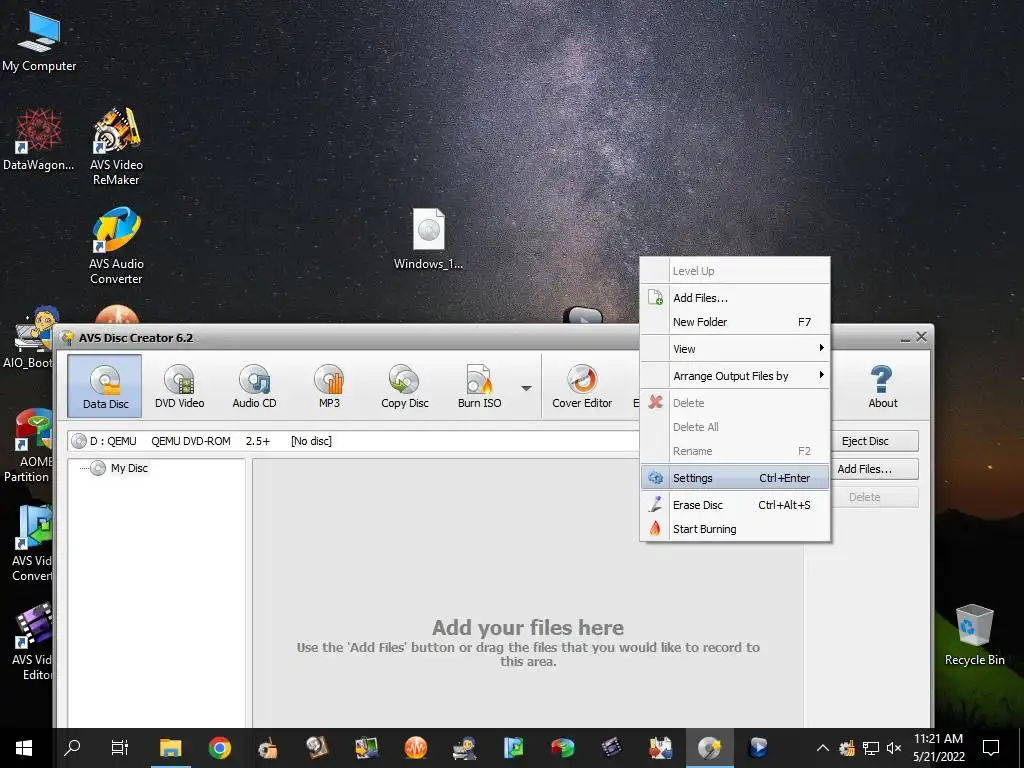Open taskbar Search

[x=72, y=748]
